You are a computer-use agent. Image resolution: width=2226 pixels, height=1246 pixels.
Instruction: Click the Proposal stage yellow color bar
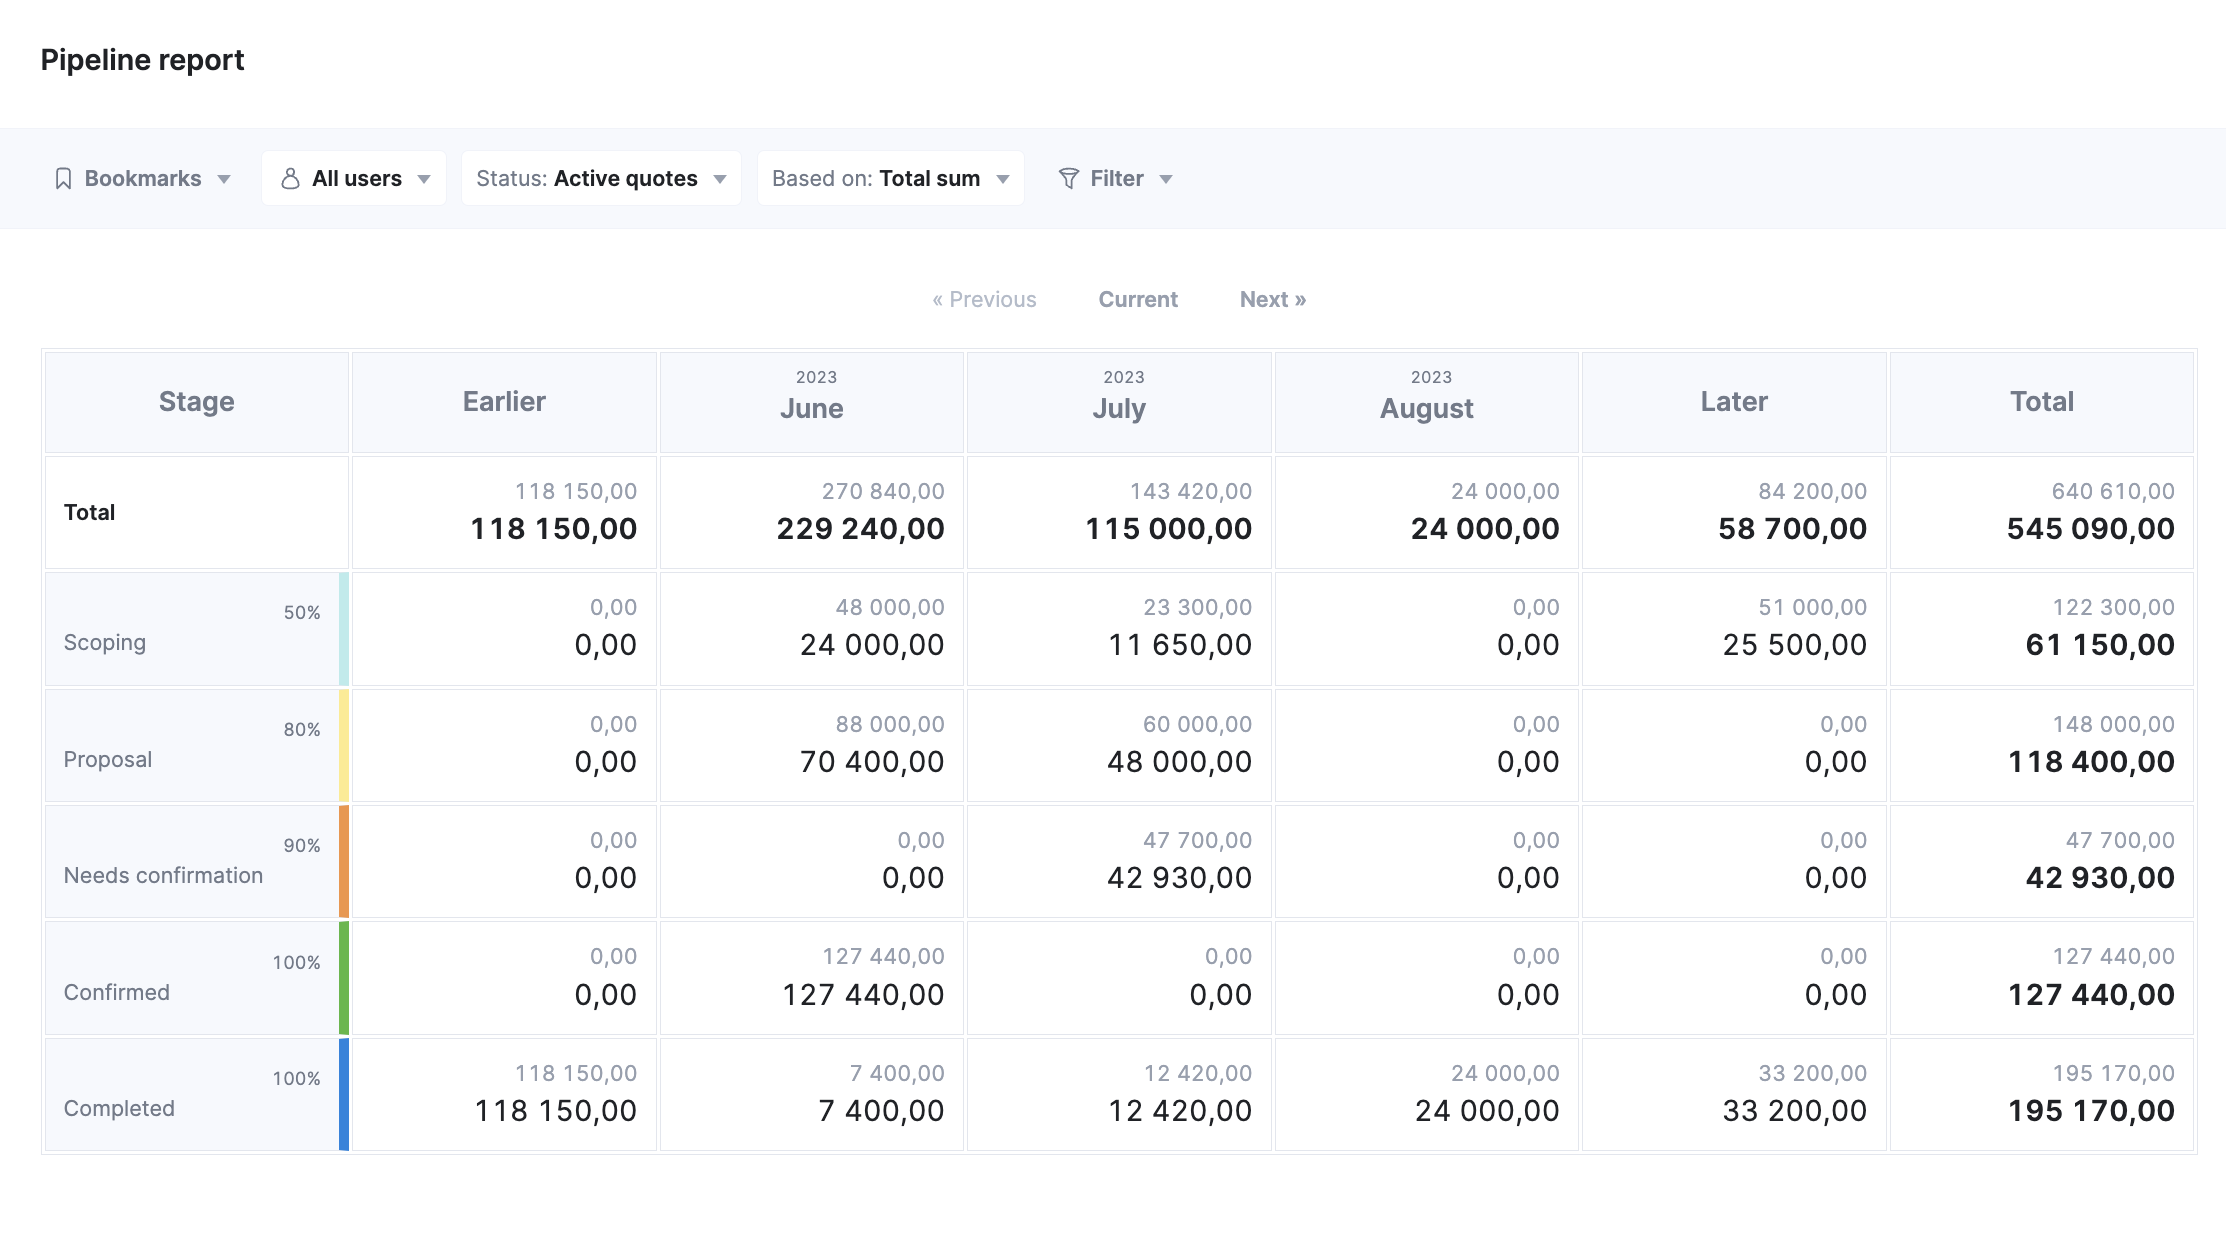[x=344, y=745]
